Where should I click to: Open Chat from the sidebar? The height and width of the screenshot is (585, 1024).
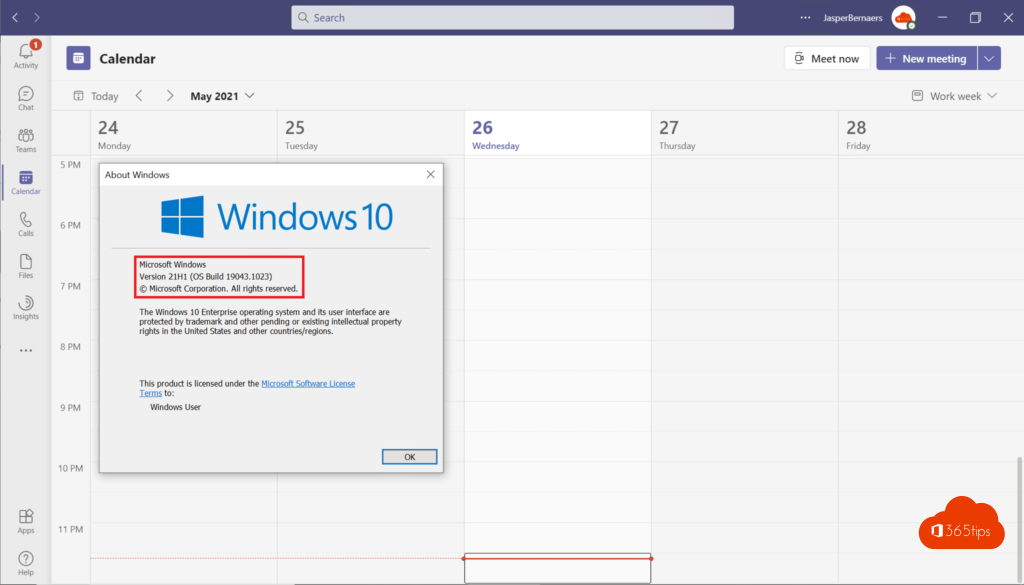click(x=26, y=99)
